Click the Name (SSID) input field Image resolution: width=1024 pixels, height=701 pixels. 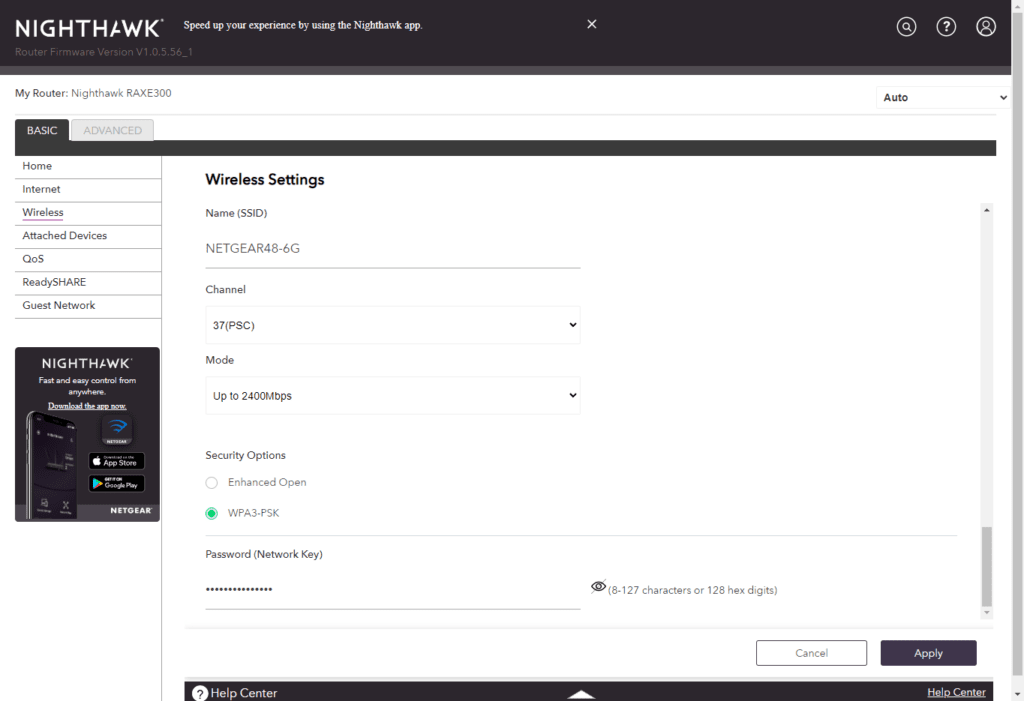click(392, 249)
